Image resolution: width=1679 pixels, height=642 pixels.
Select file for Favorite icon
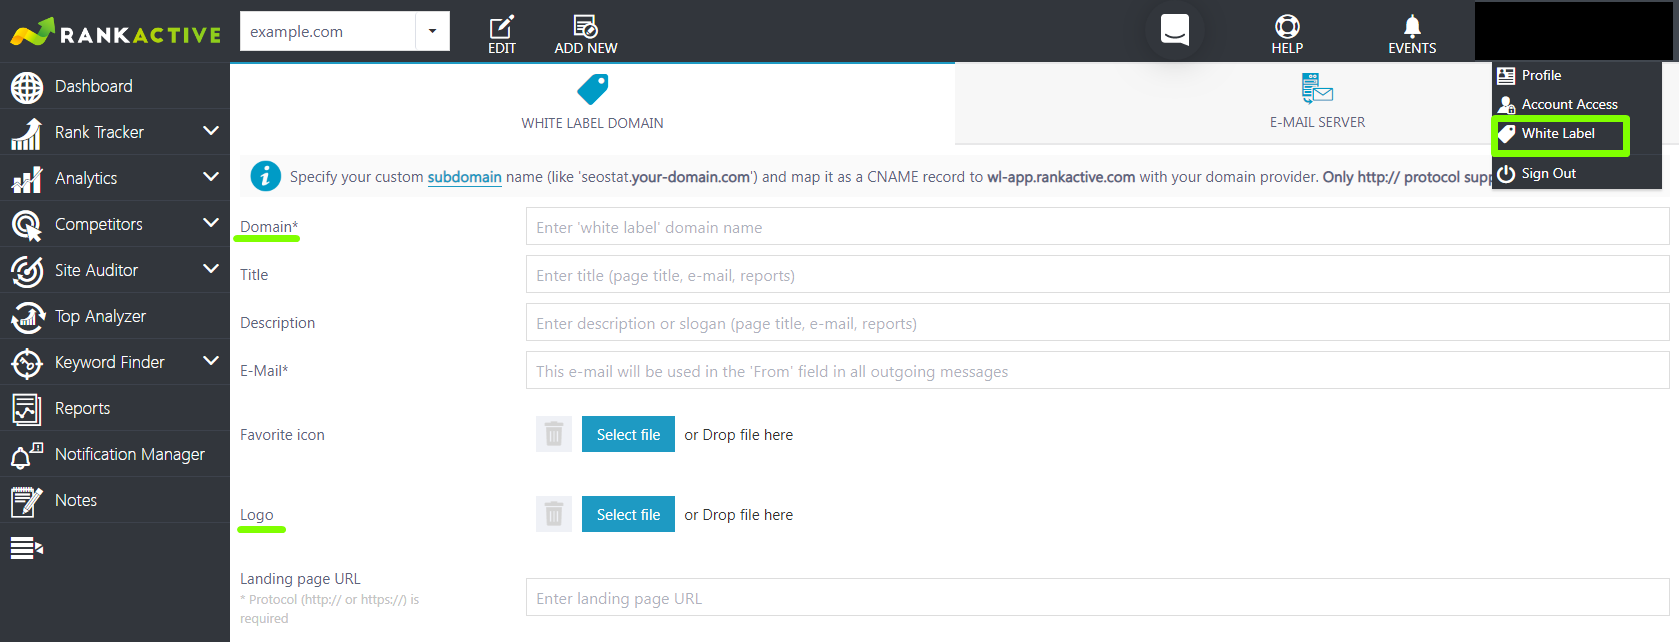tap(628, 434)
